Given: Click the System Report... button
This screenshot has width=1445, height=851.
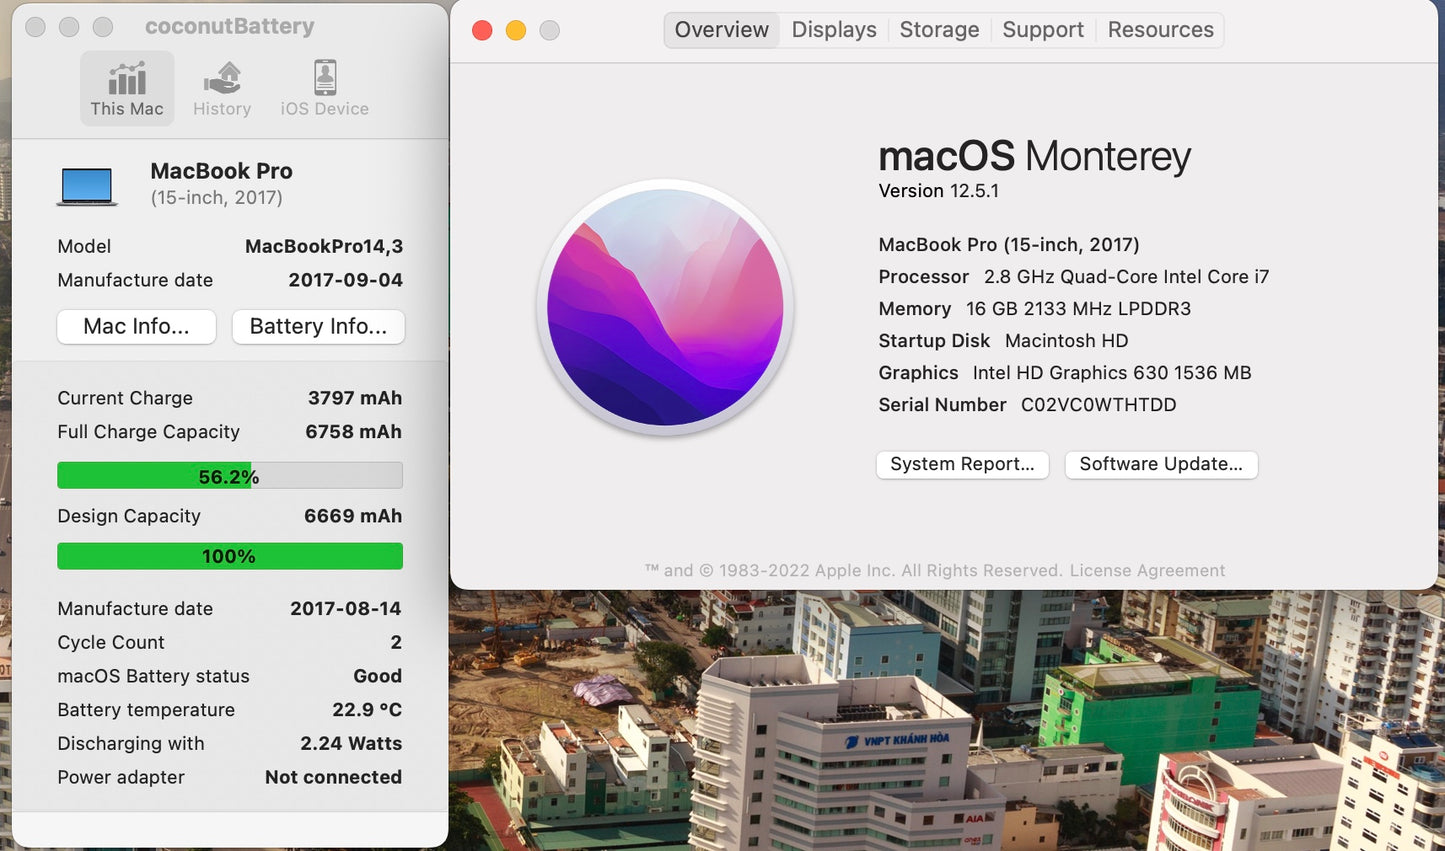Looking at the screenshot, I should coord(962,464).
